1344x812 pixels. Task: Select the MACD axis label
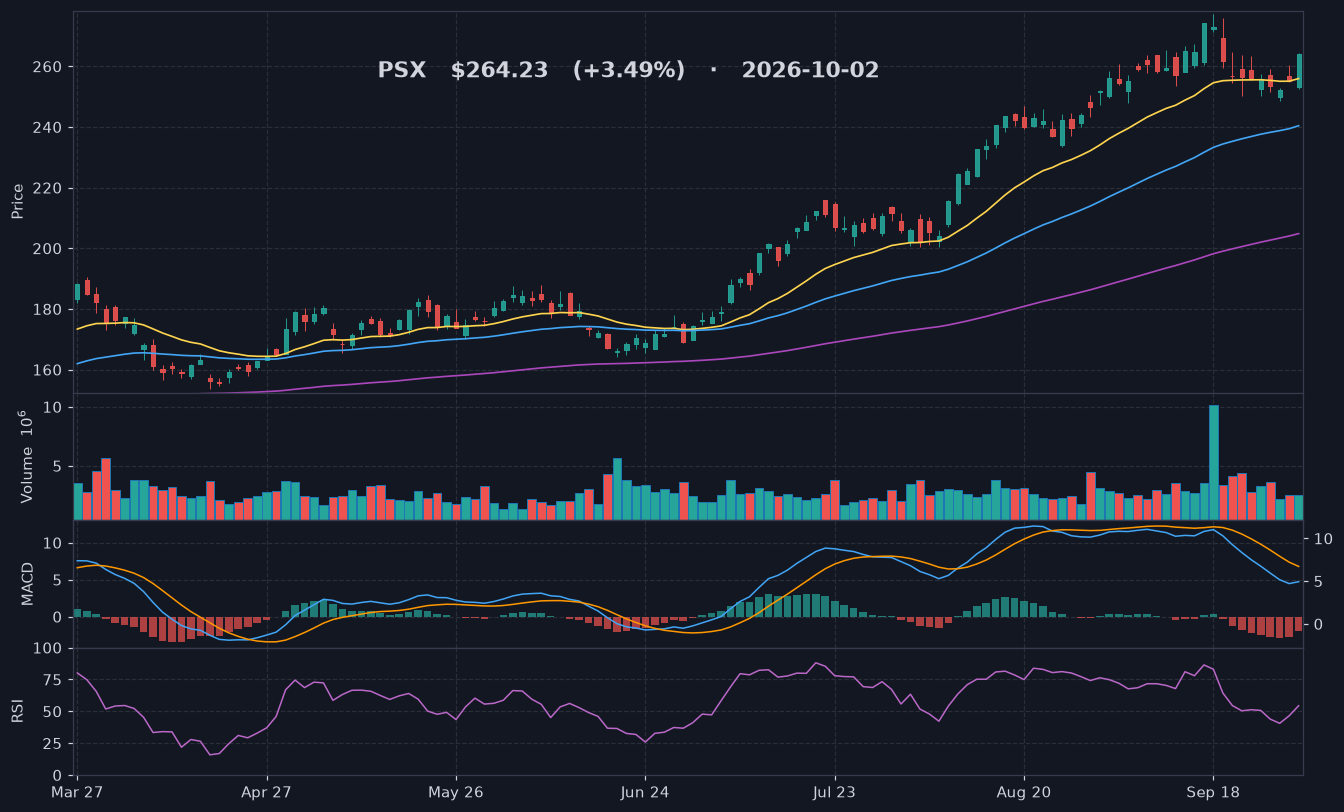28,583
